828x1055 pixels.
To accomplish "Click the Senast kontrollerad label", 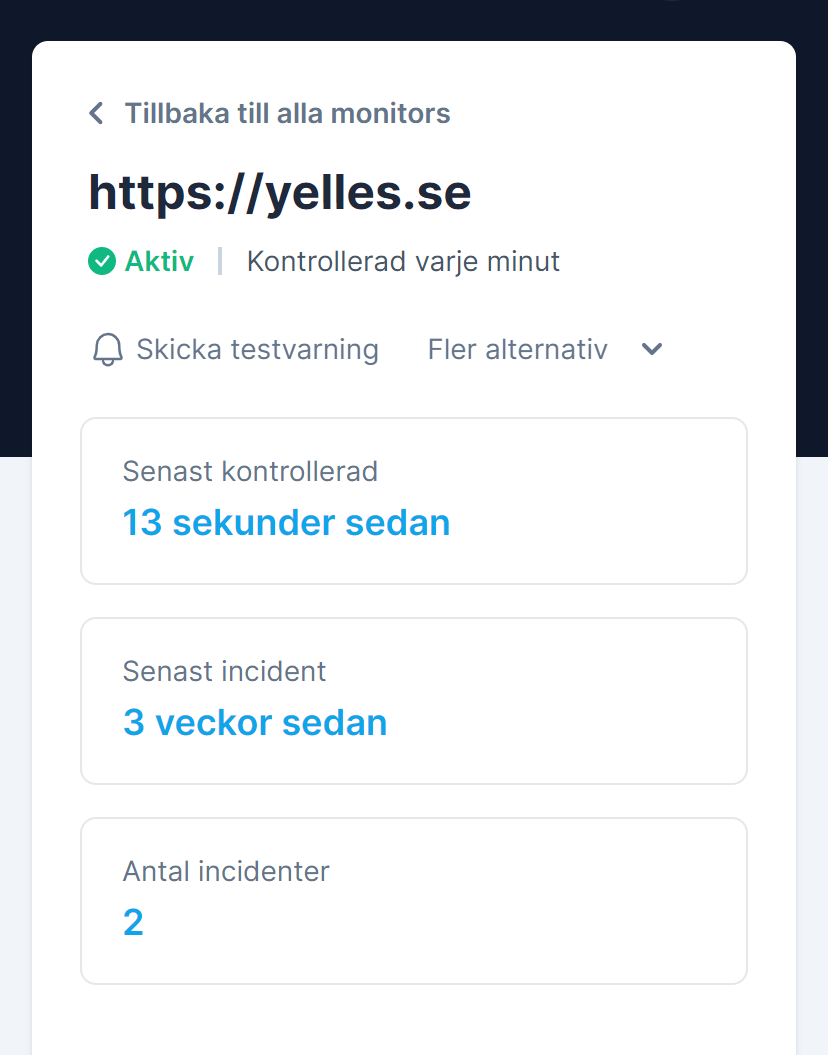I will click(250, 471).
